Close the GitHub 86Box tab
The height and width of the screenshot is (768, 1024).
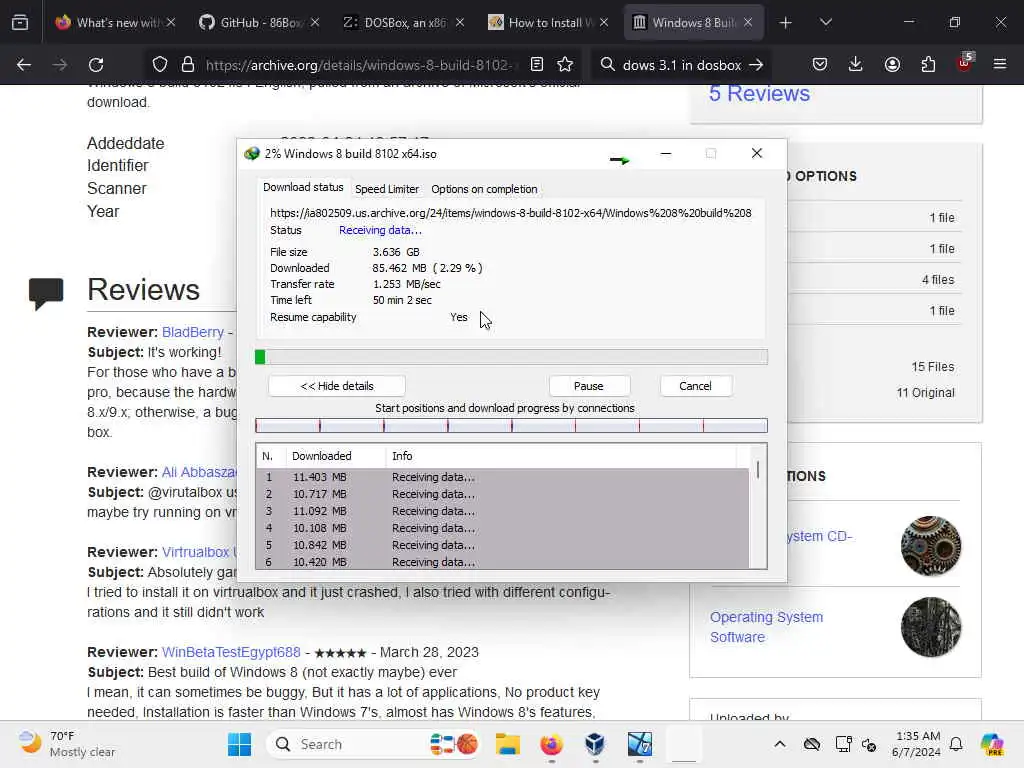pyautogui.click(x=315, y=23)
